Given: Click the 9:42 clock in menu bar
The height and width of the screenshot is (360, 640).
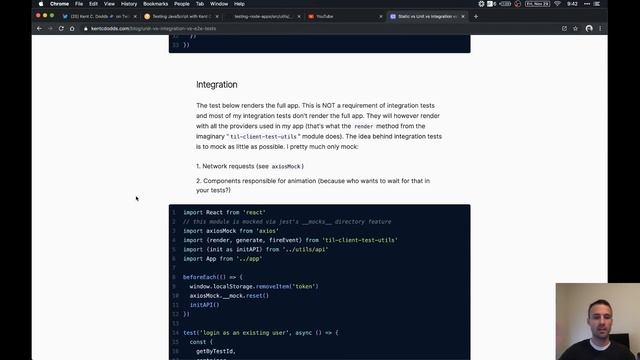Looking at the screenshot, I should coord(572,4).
